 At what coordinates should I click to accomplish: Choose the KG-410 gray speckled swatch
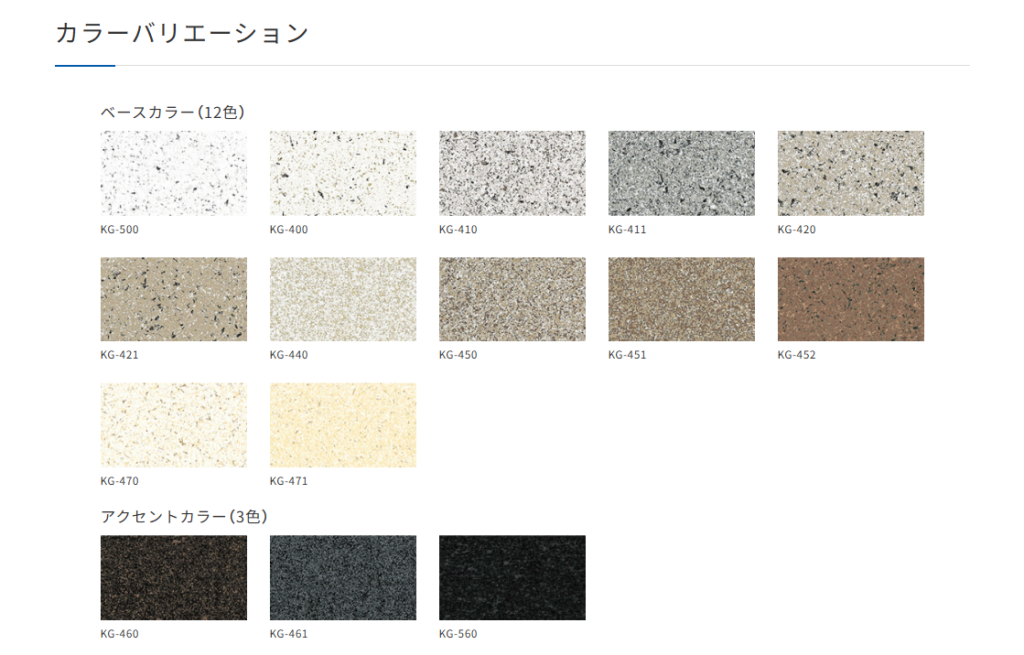[512, 173]
